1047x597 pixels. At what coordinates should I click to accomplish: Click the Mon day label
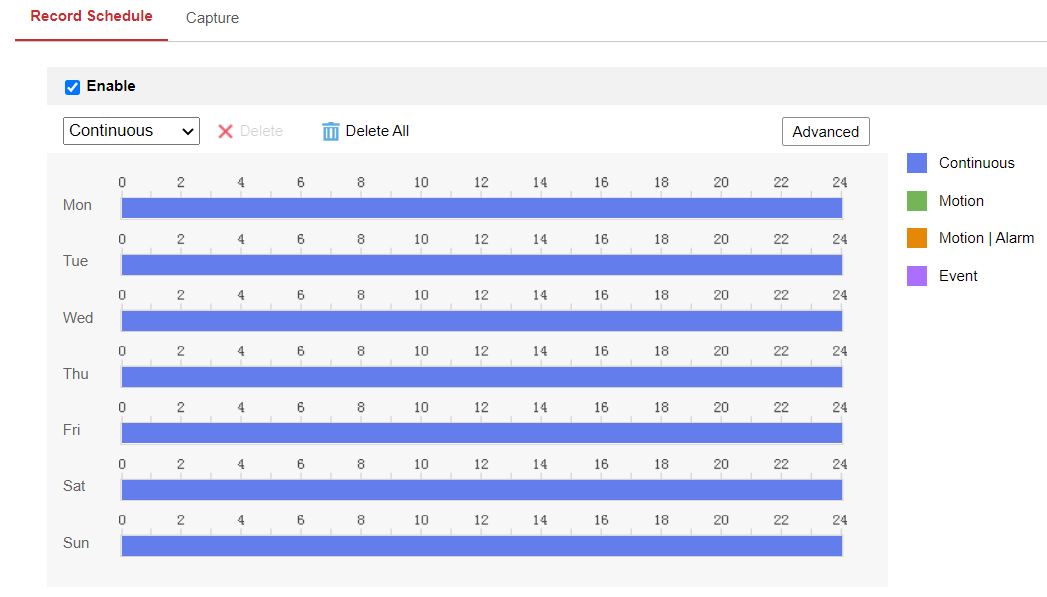77,205
